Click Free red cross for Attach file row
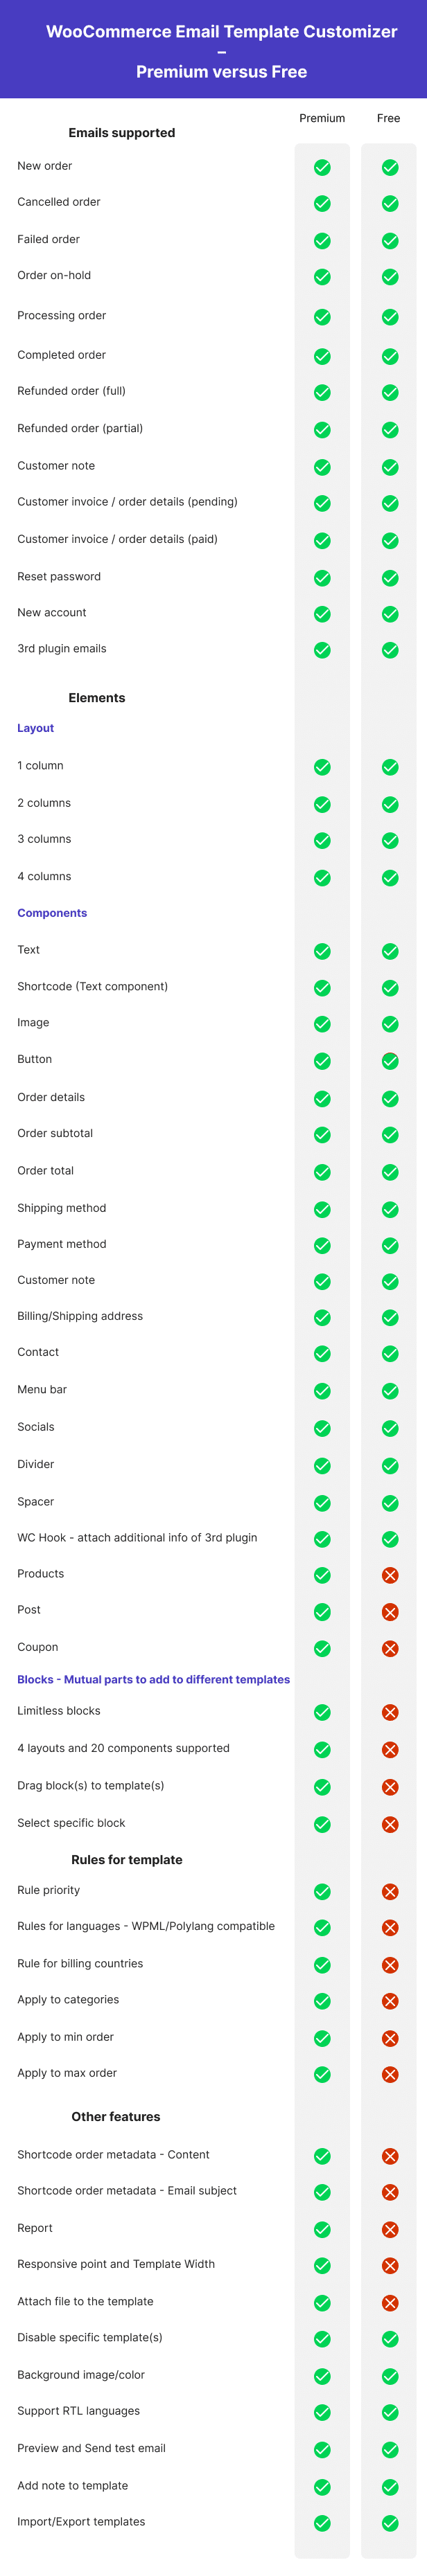The width and height of the screenshot is (427, 2576). [390, 2302]
